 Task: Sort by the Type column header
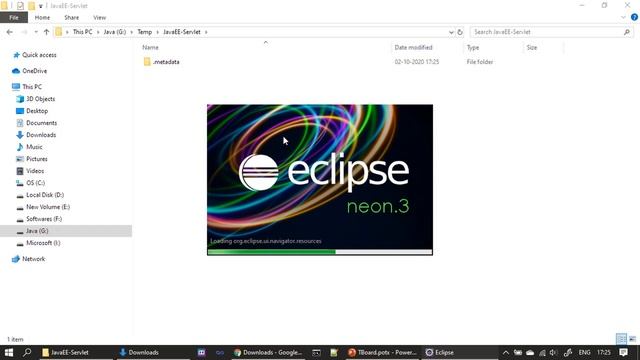coord(473,47)
